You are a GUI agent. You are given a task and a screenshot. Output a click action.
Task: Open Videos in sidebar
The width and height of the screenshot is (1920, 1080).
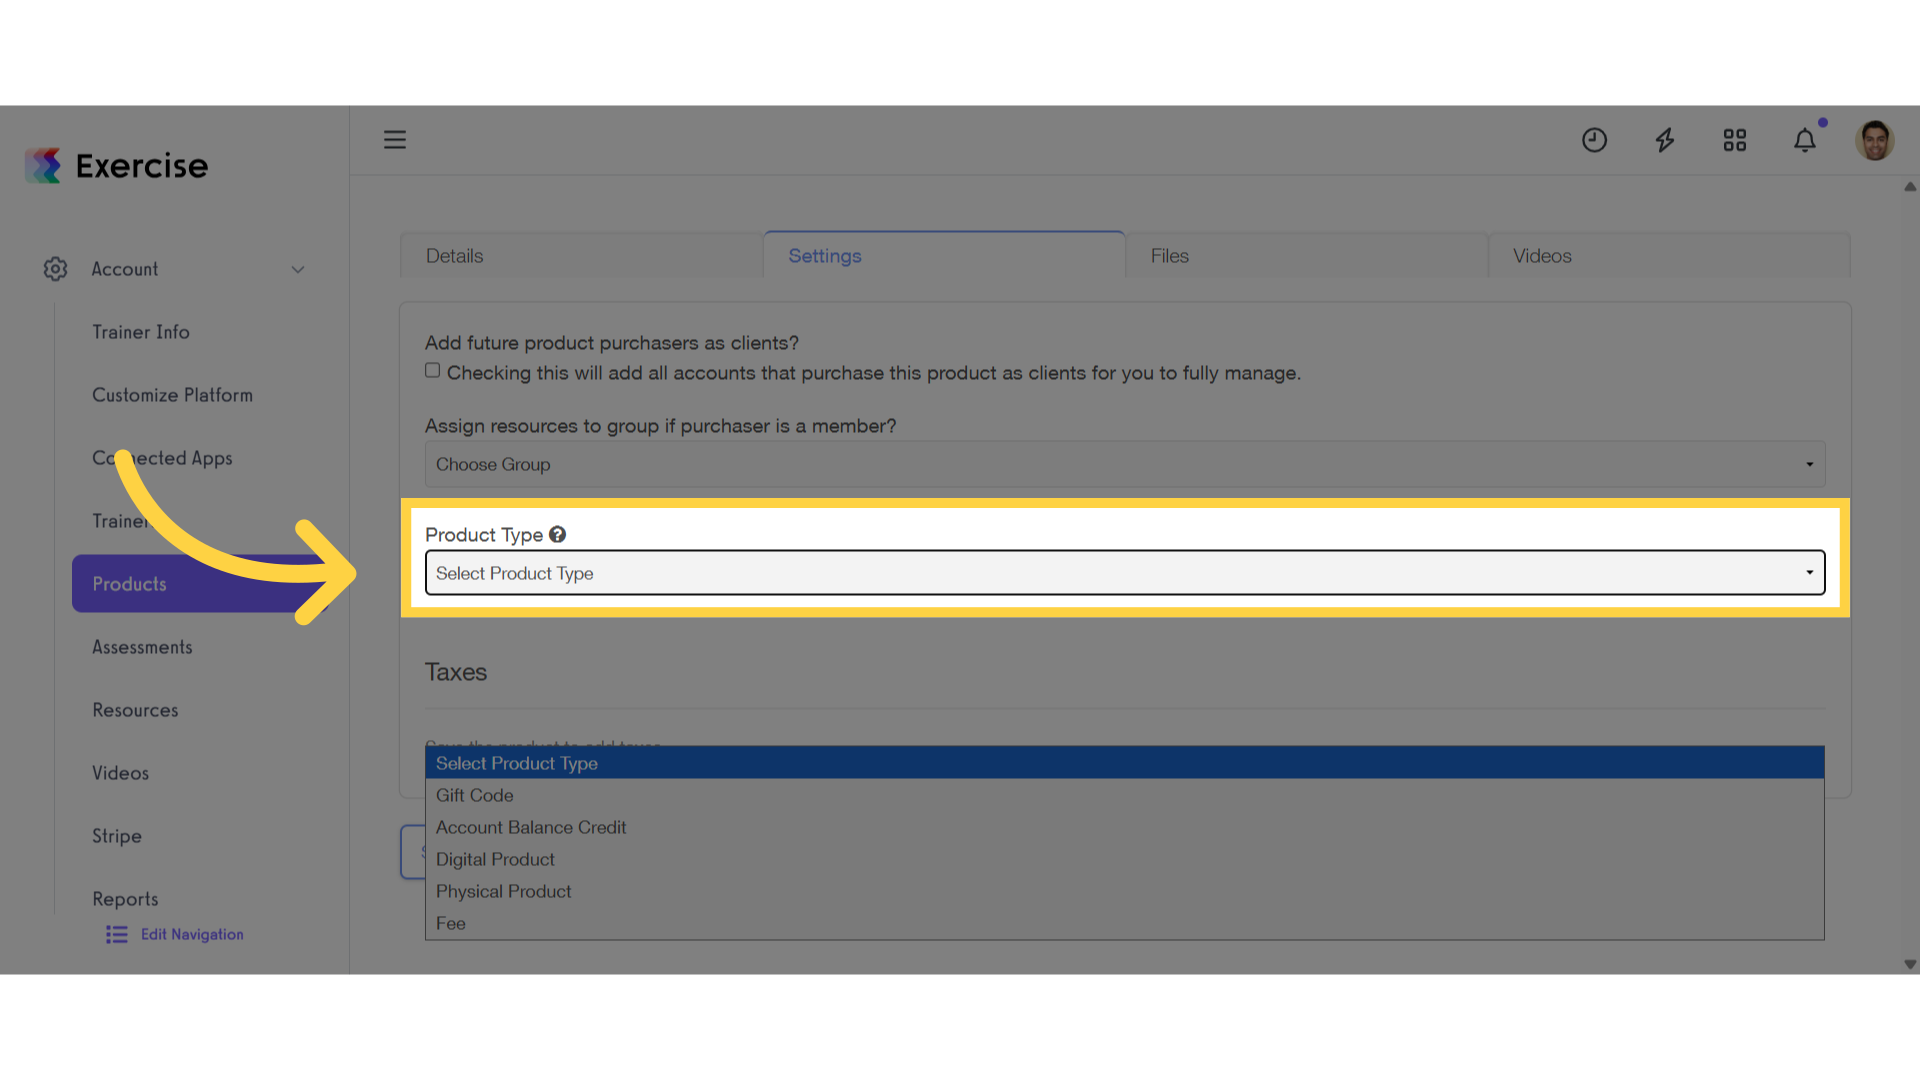coord(120,773)
